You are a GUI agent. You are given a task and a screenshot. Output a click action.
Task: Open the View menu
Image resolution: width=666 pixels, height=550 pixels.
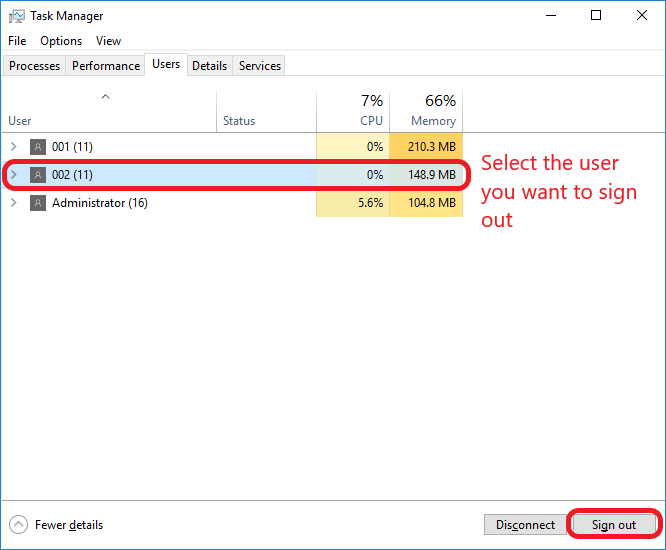click(x=108, y=41)
